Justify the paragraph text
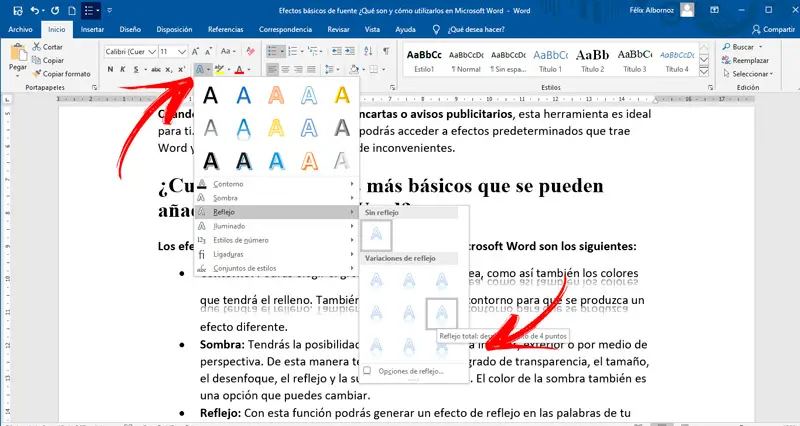Image resolution: width=800 pixels, height=426 pixels. click(311, 69)
